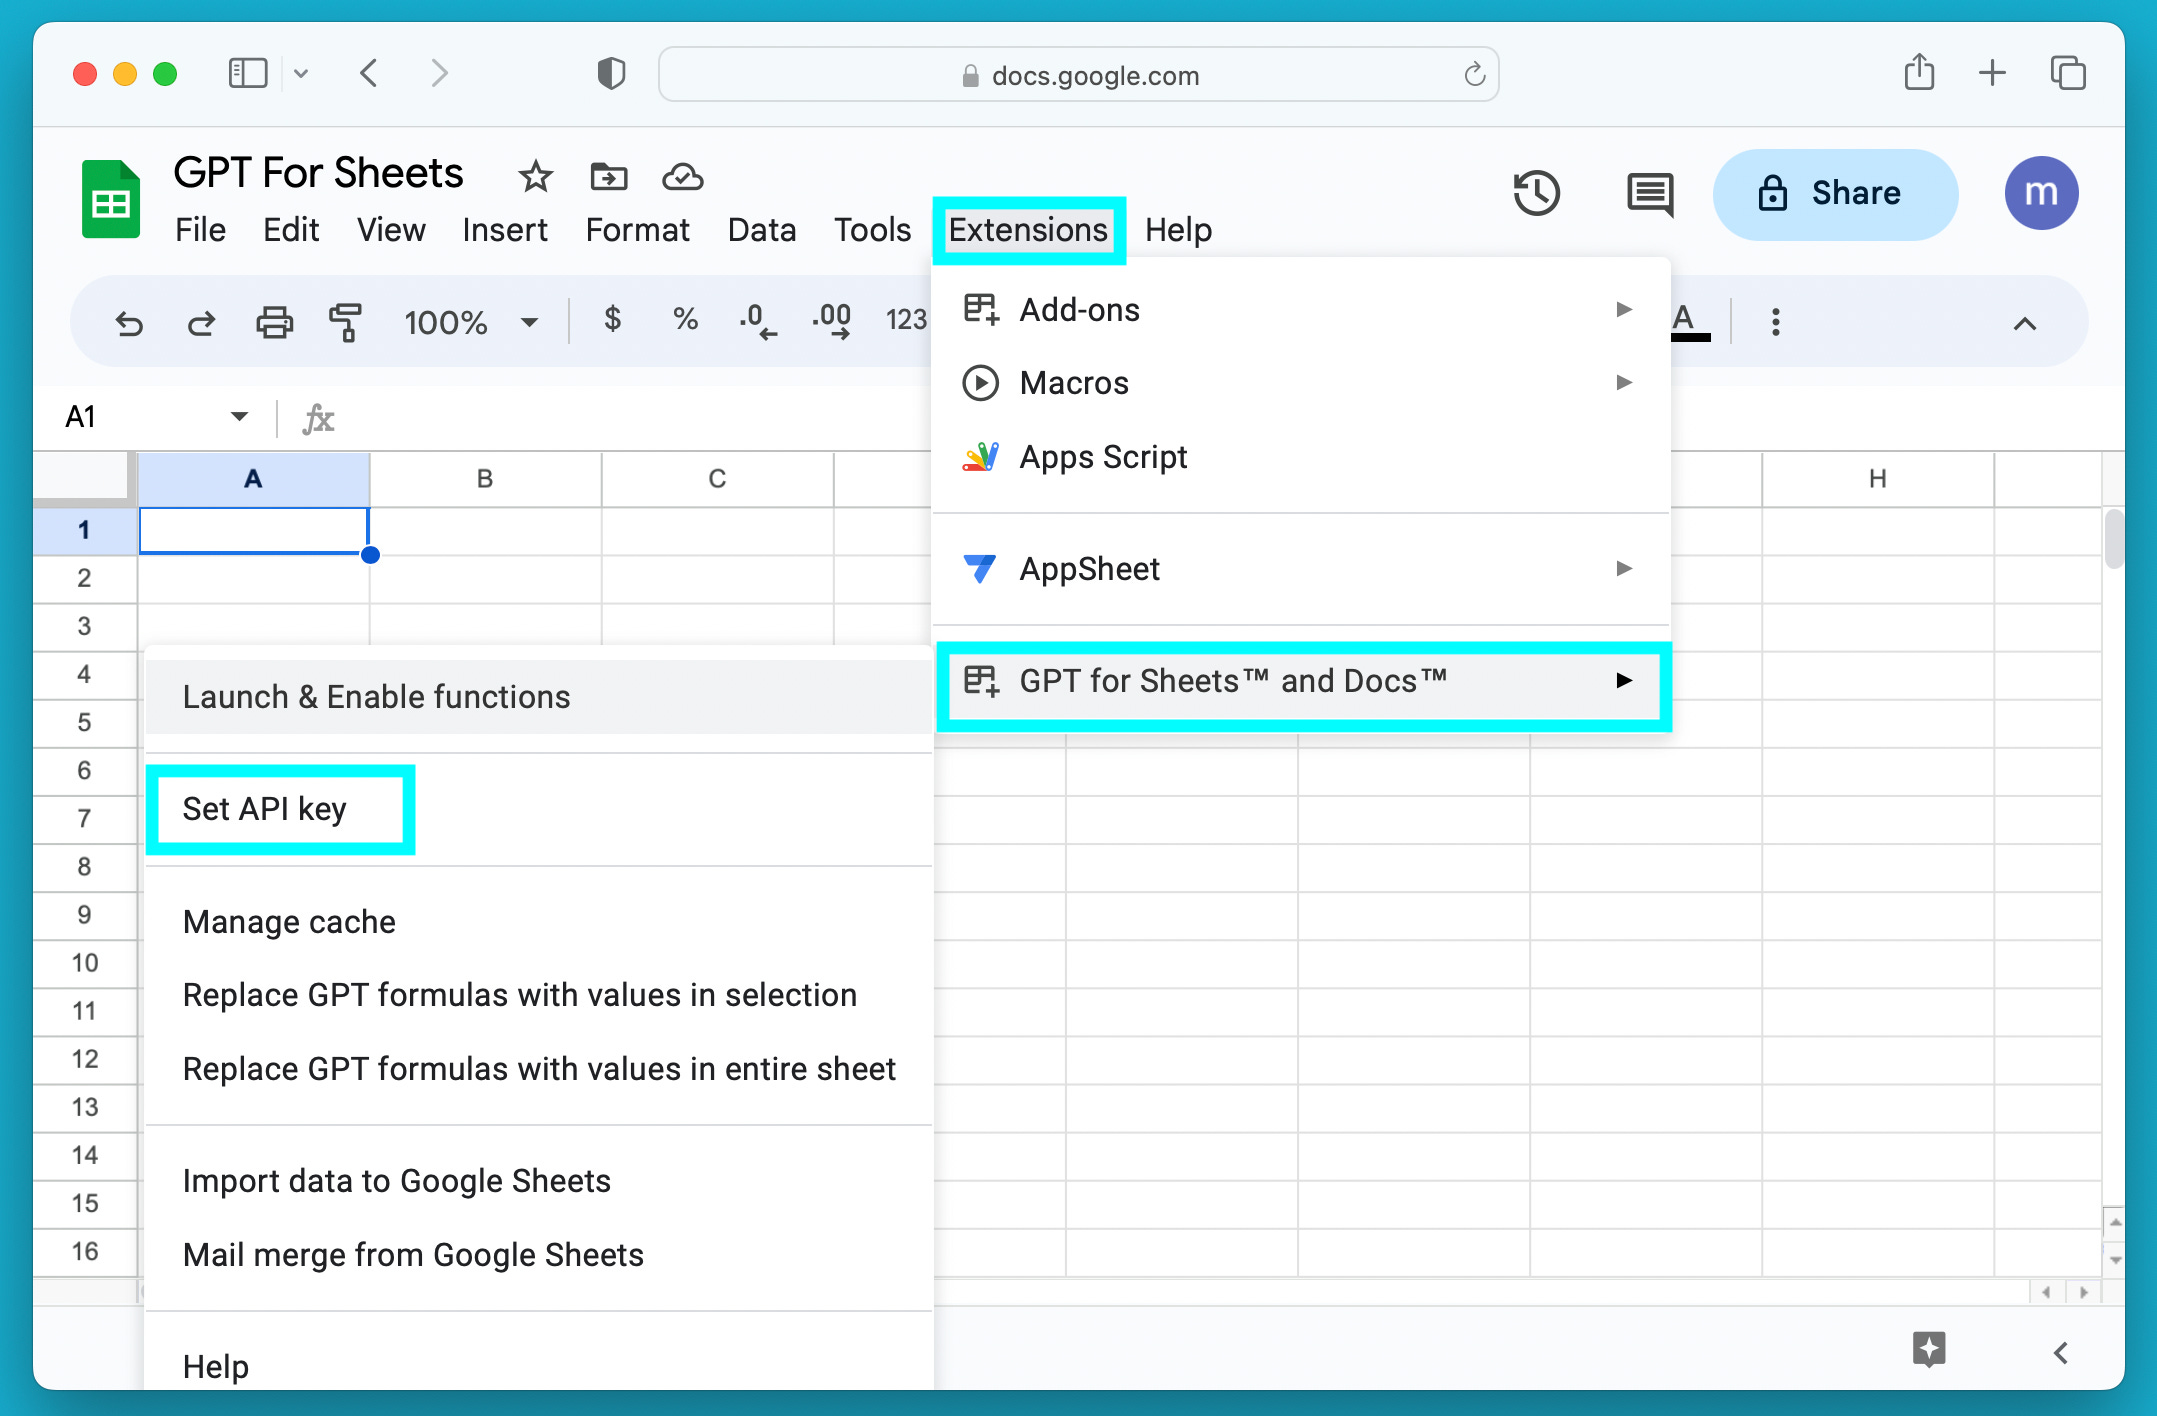Apply percent format from the toolbar
The height and width of the screenshot is (1416, 2157).
point(685,320)
